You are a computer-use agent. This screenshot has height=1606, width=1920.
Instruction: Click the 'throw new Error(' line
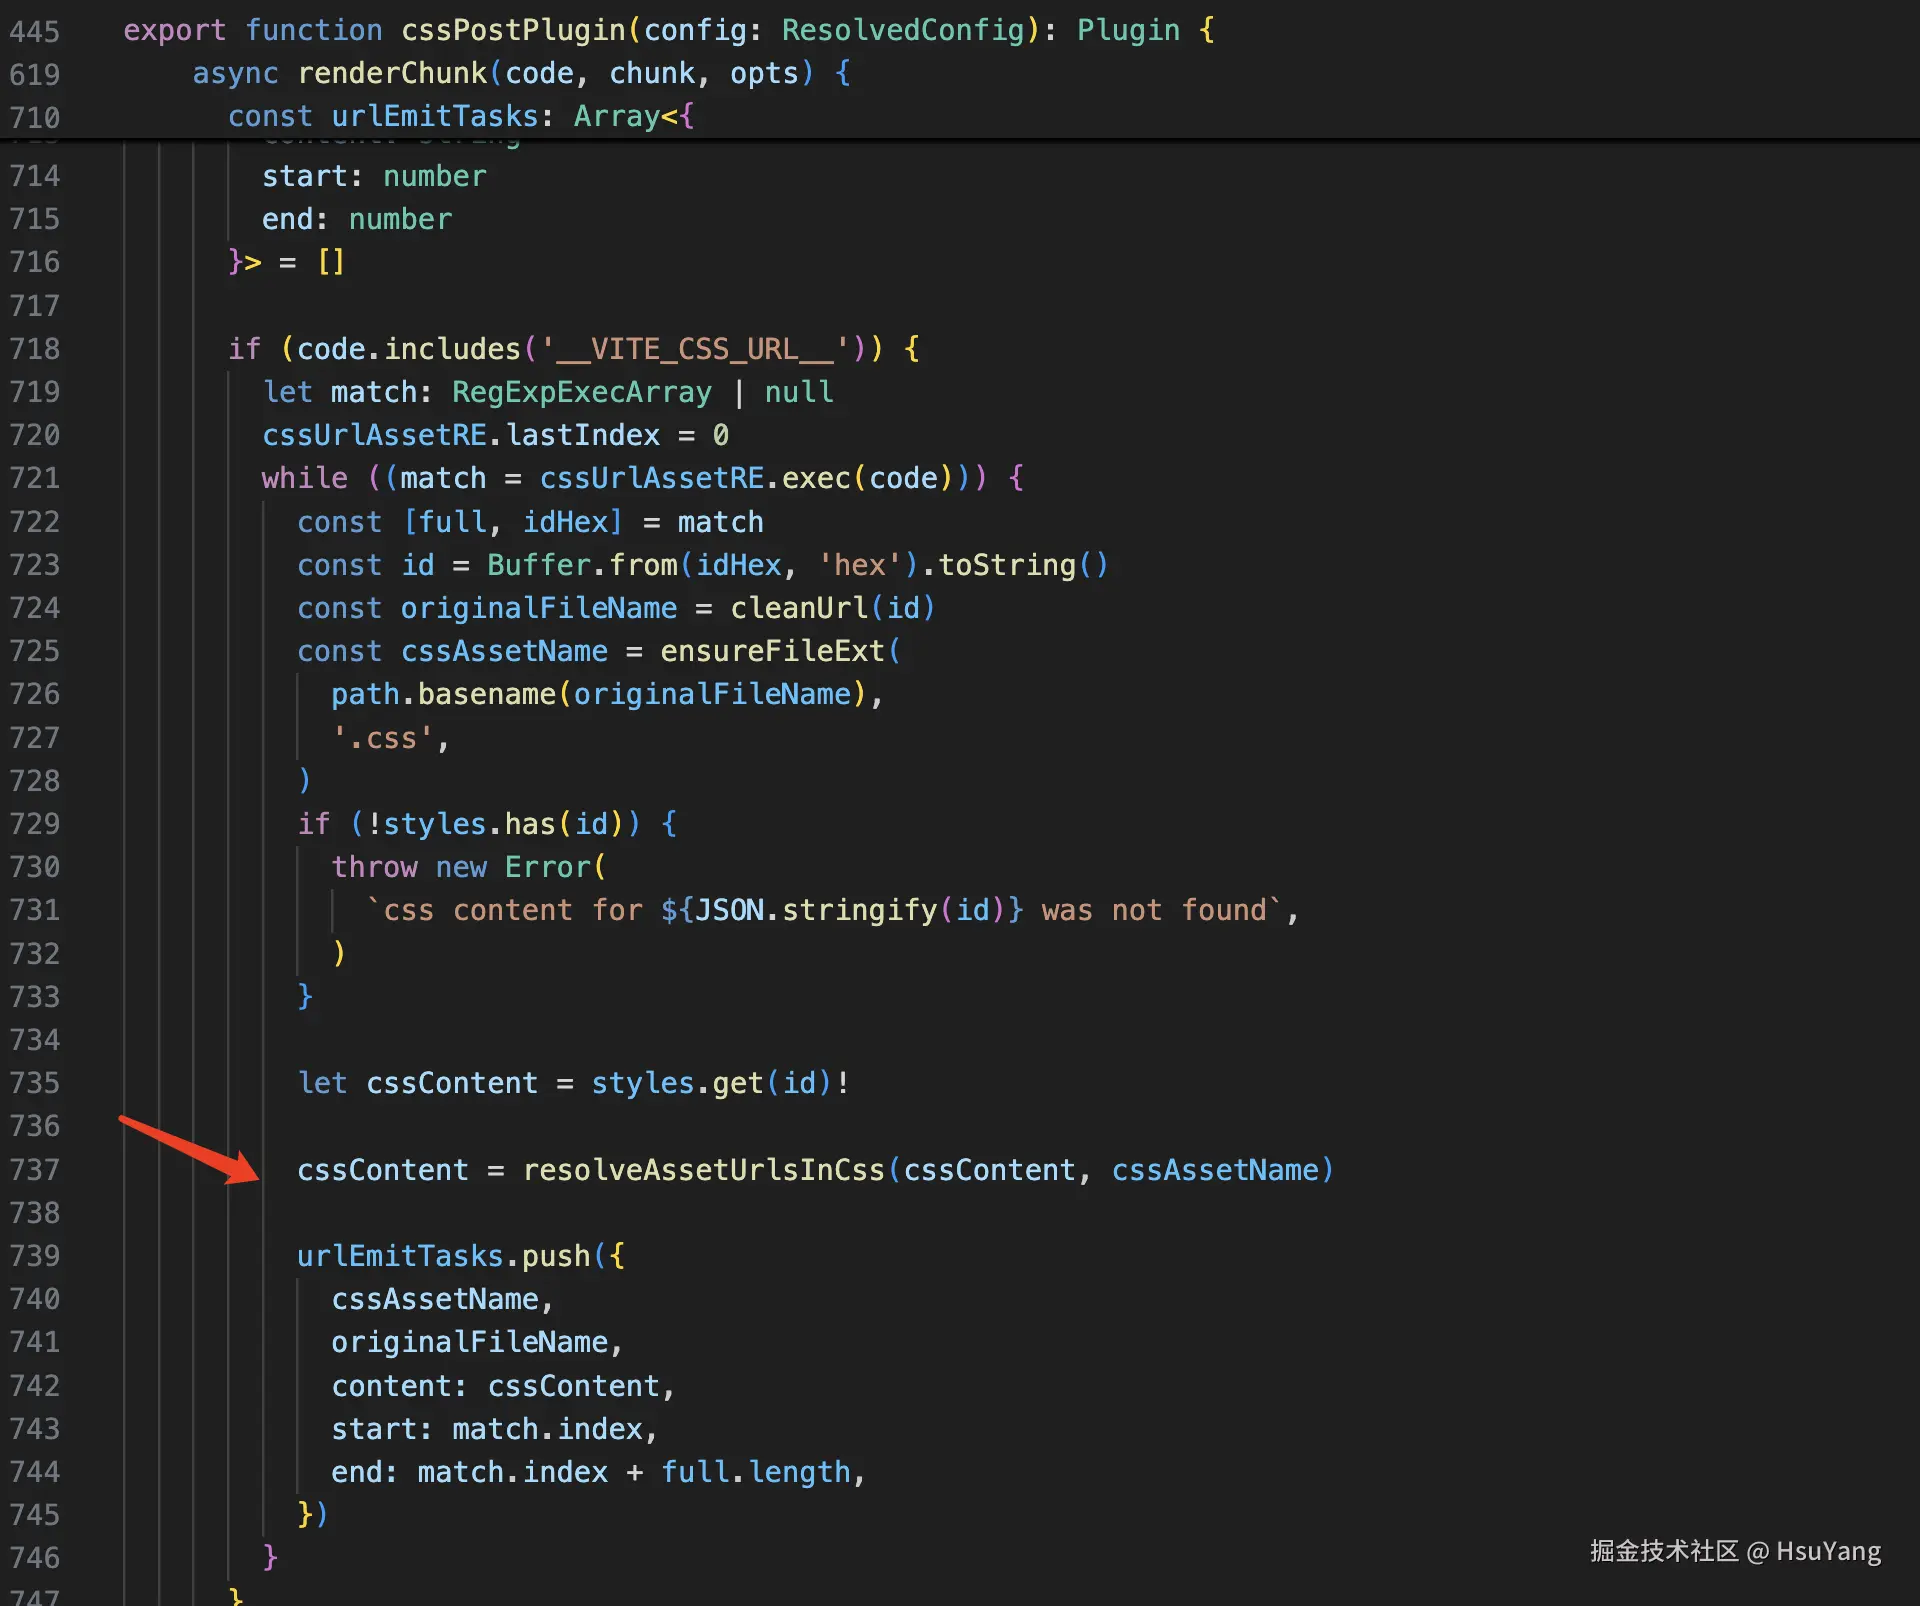[468, 867]
